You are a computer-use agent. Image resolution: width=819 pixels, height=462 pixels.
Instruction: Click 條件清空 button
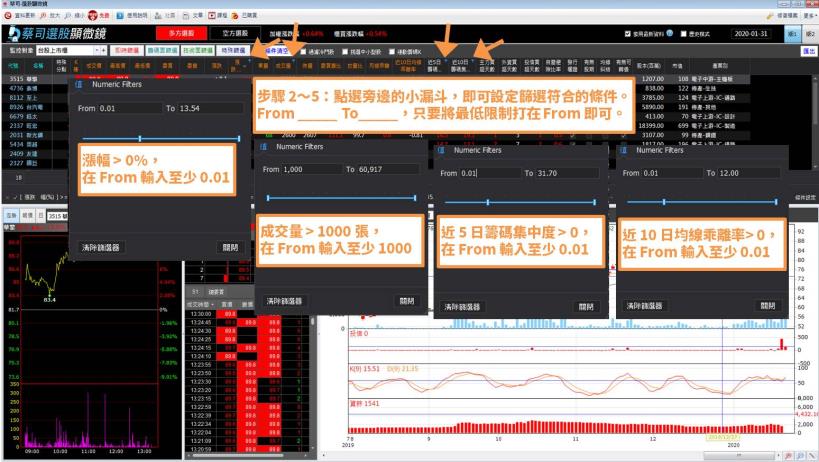tap(276, 51)
